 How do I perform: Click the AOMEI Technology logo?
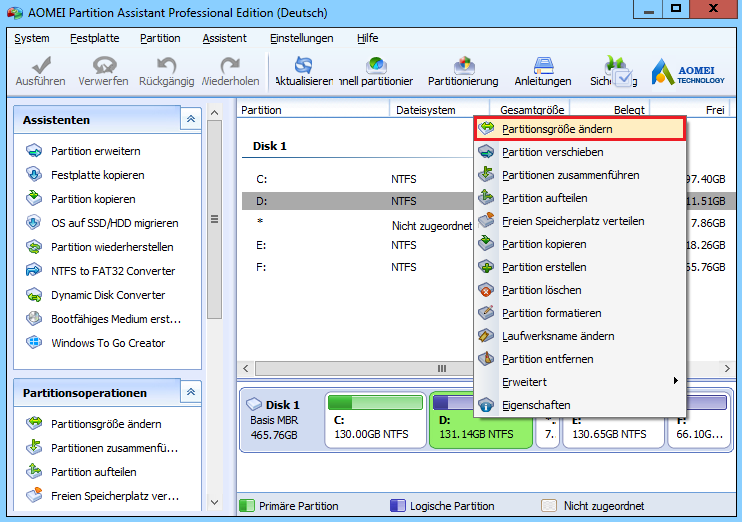point(688,72)
